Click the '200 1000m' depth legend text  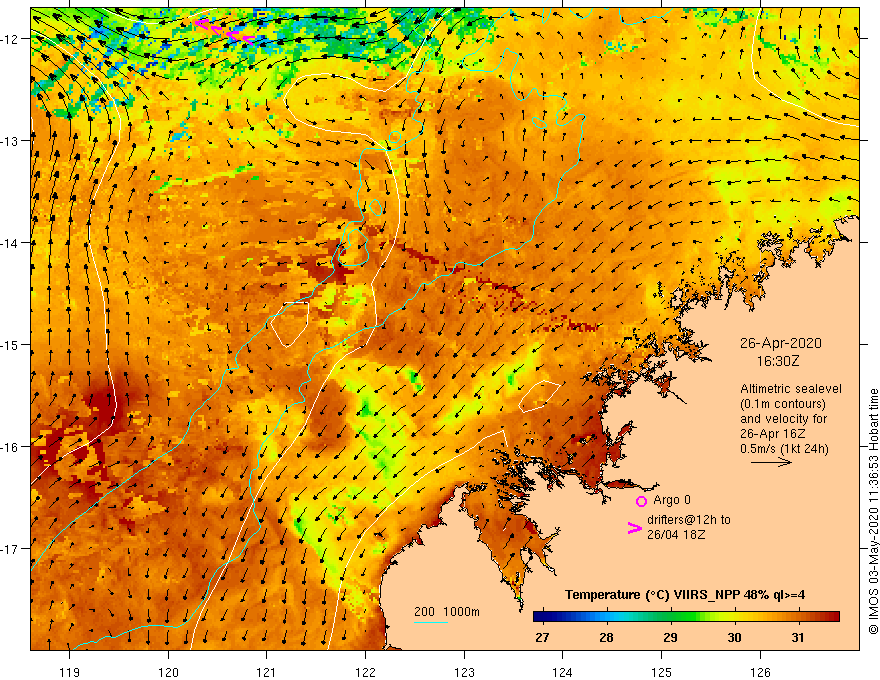coord(447,612)
